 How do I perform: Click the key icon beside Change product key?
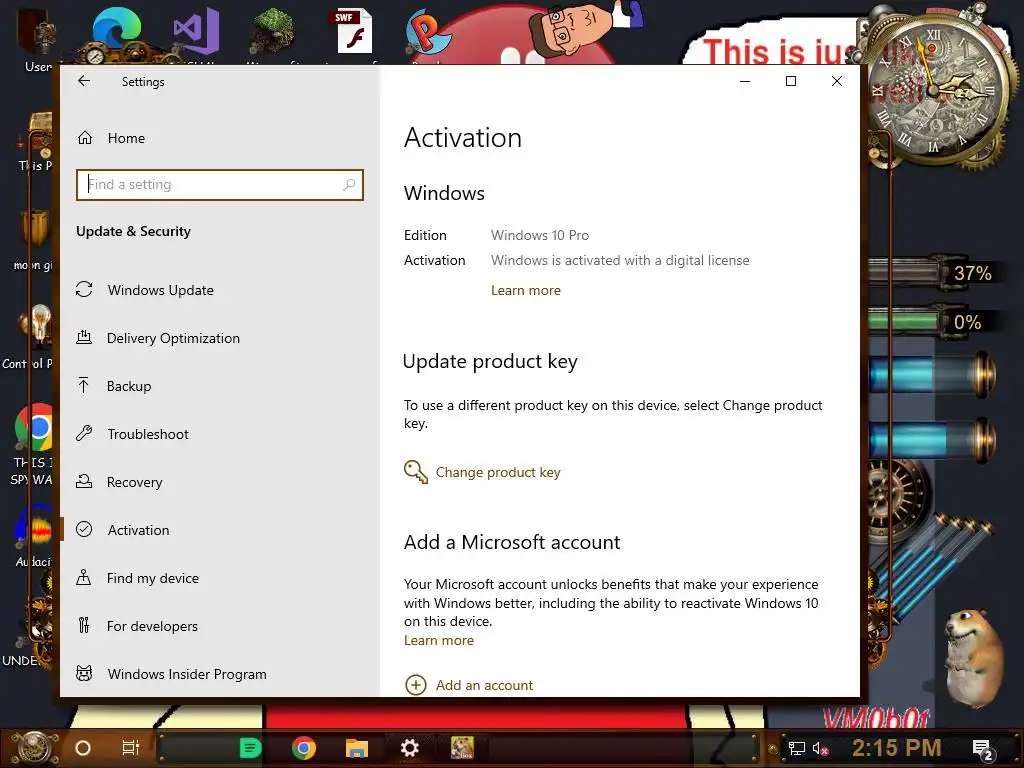pos(415,472)
